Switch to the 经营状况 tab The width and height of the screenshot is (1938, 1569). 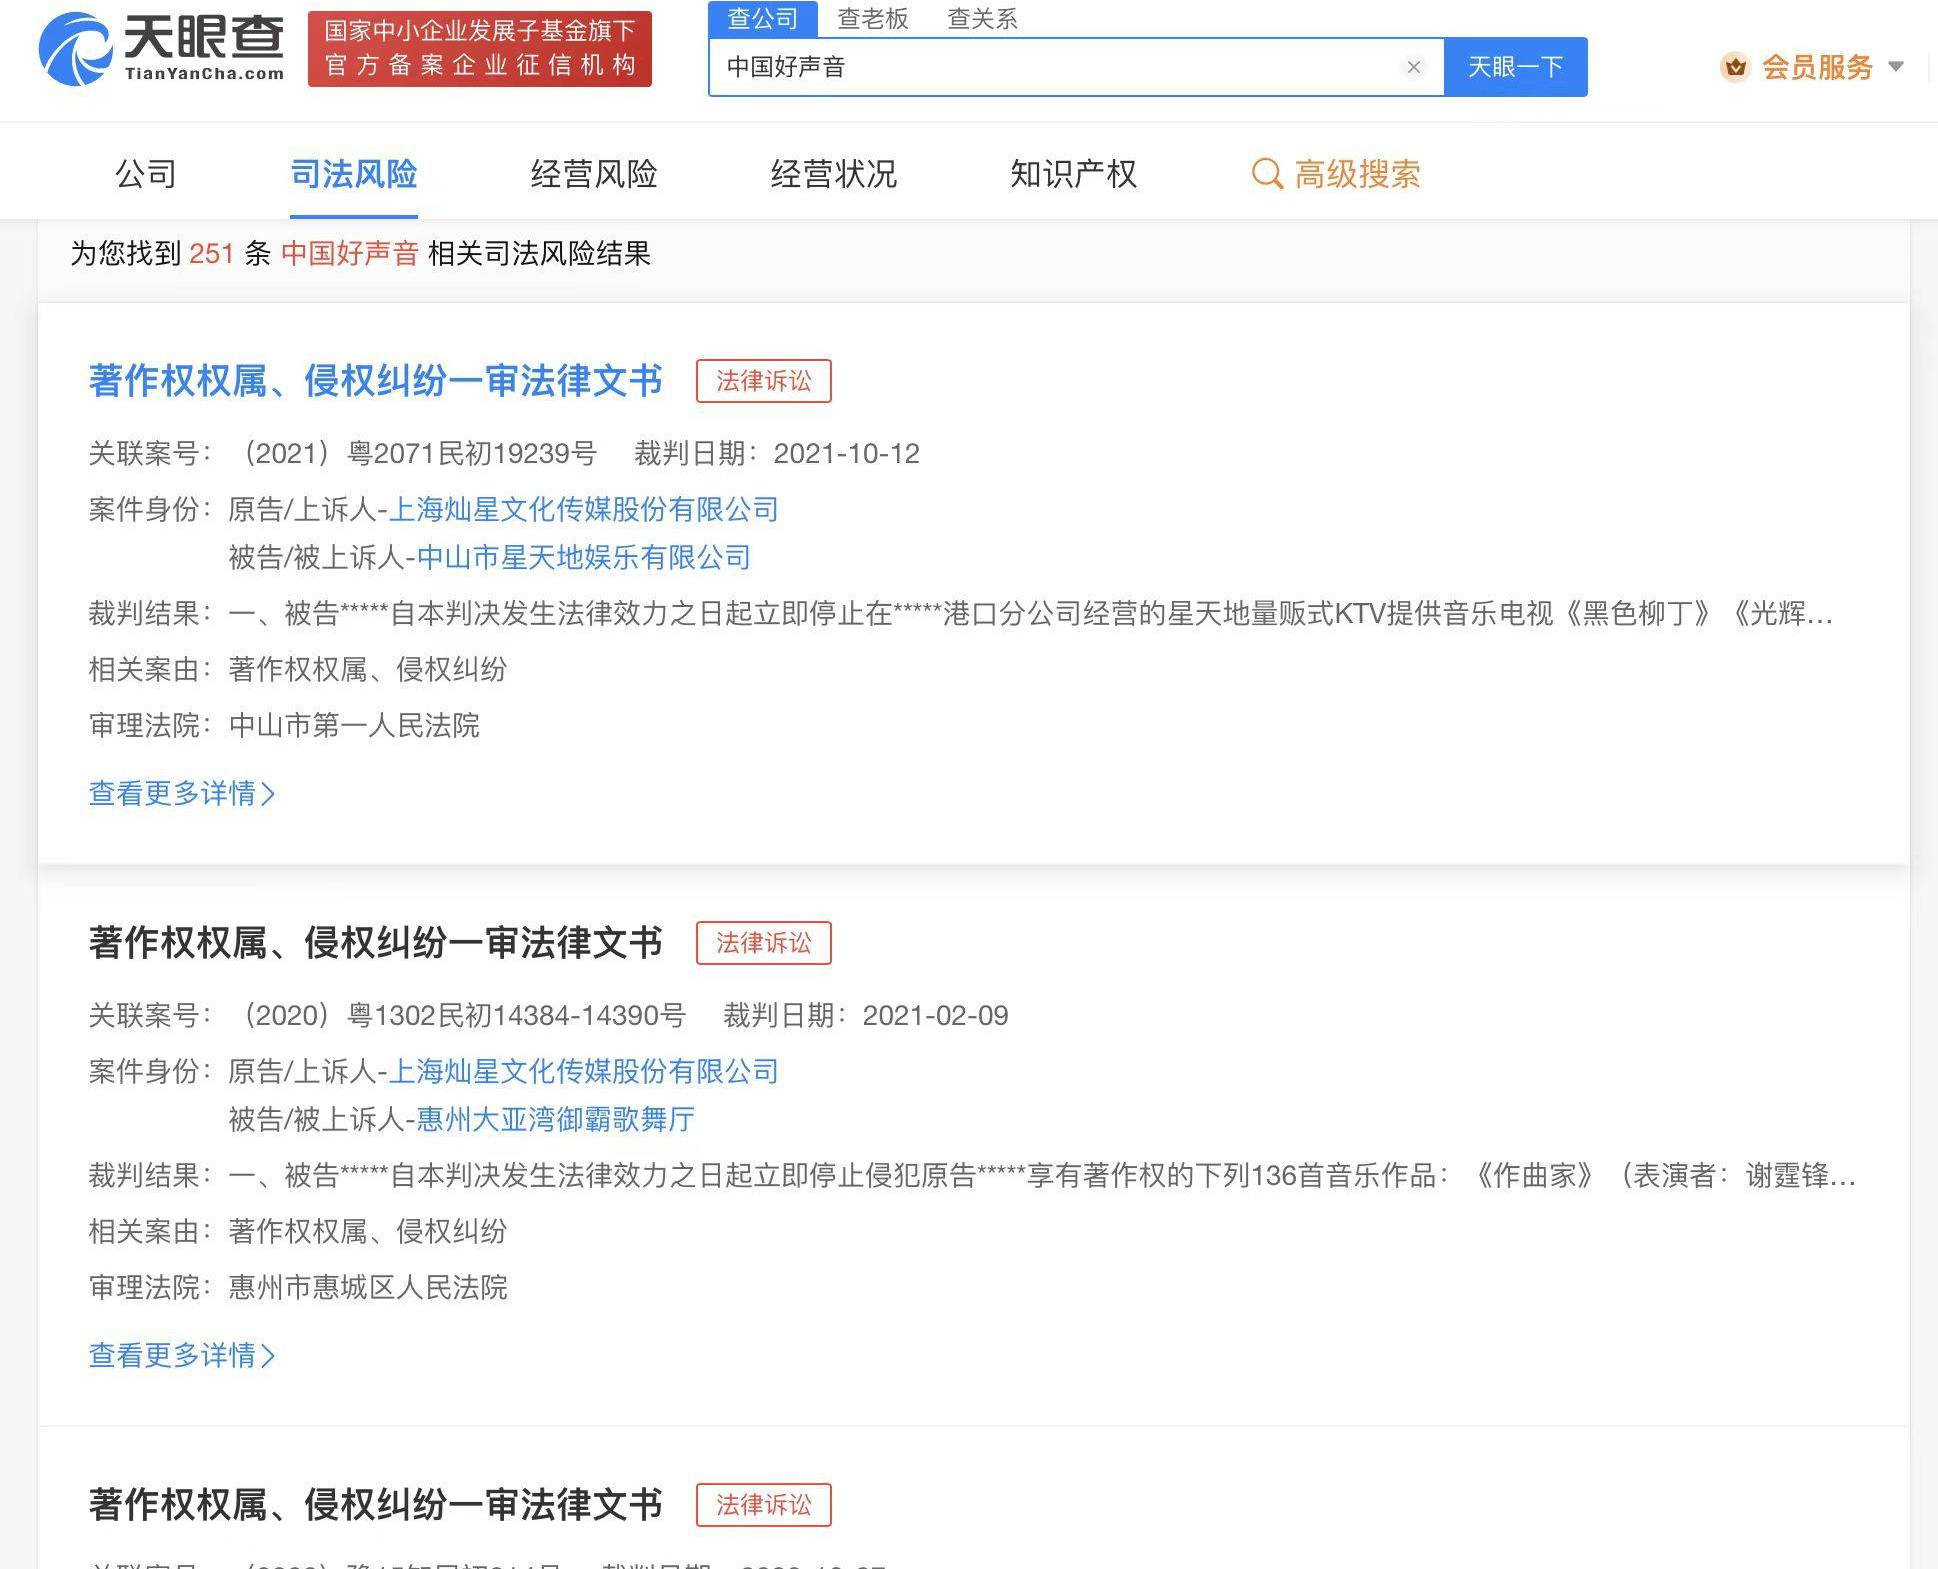834,174
